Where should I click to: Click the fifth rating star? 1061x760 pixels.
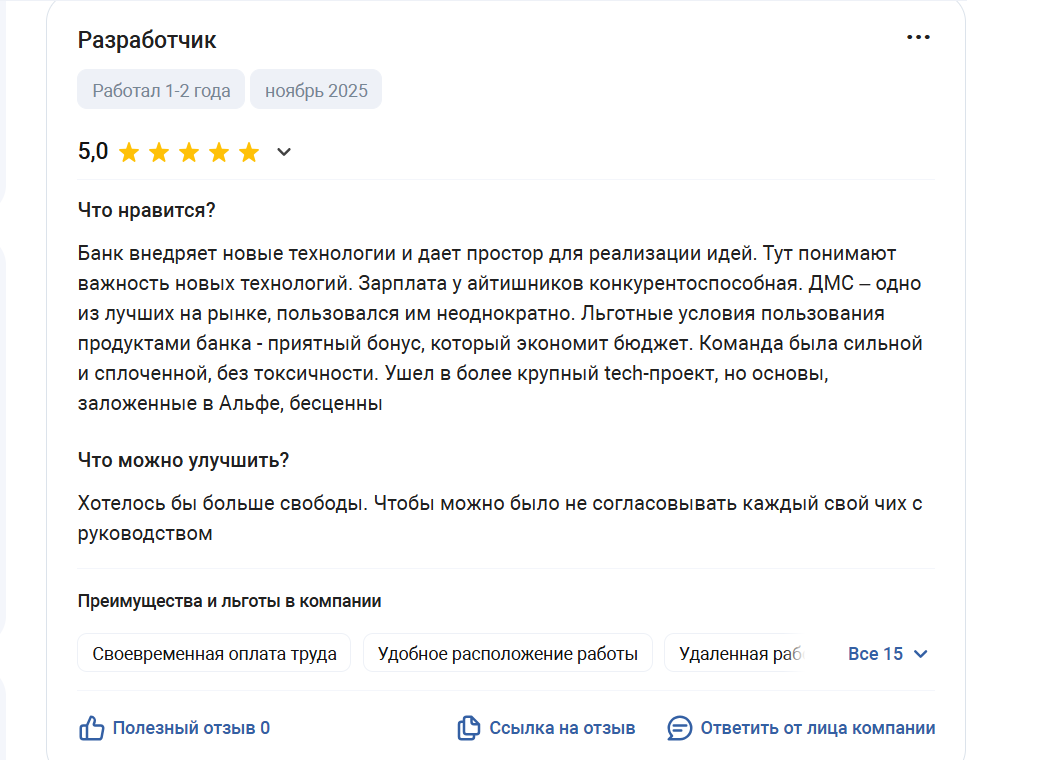click(x=249, y=153)
